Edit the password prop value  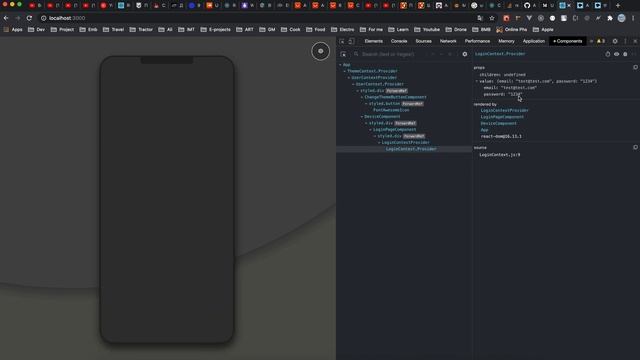[515, 94]
